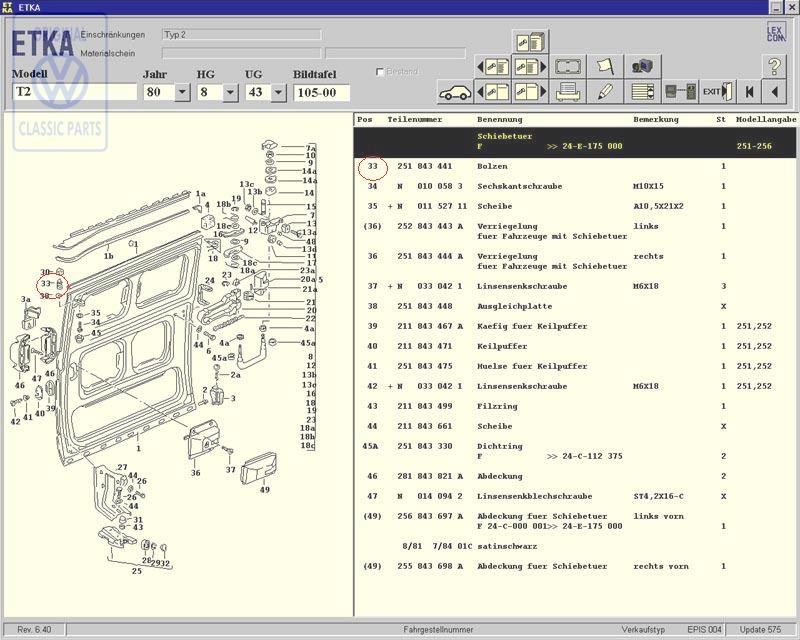800x640 pixels.
Task: Open the HG dropdown arrow
Action: (x=230, y=92)
